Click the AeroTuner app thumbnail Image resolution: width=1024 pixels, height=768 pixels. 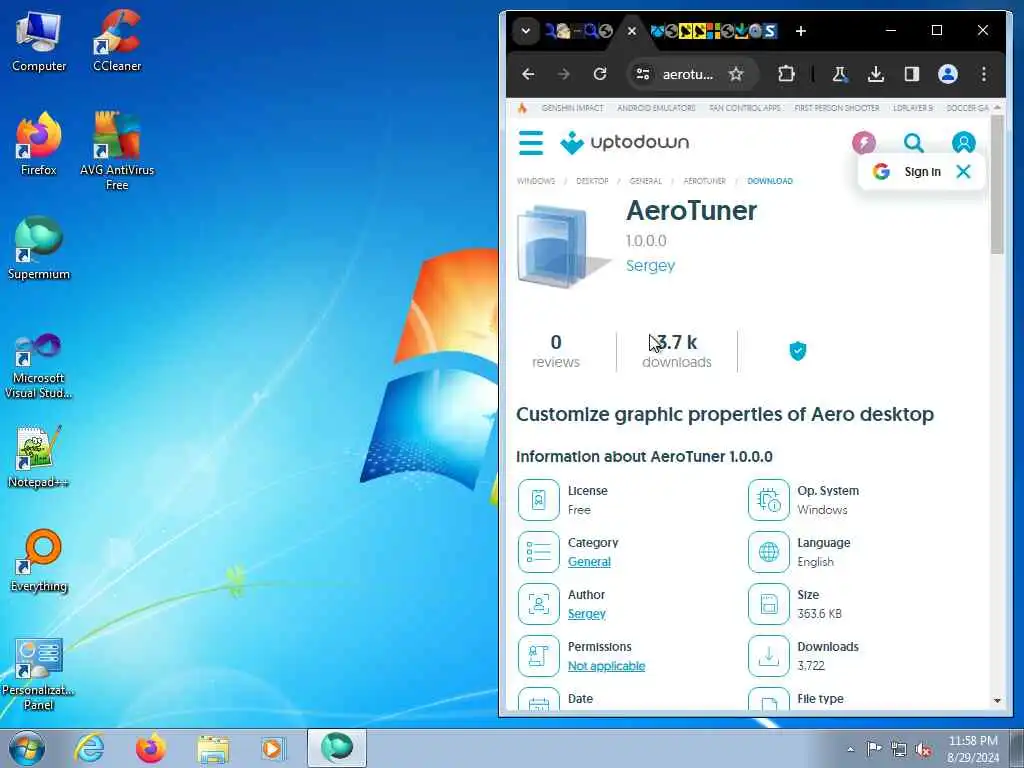pyautogui.click(x=564, y=246)
